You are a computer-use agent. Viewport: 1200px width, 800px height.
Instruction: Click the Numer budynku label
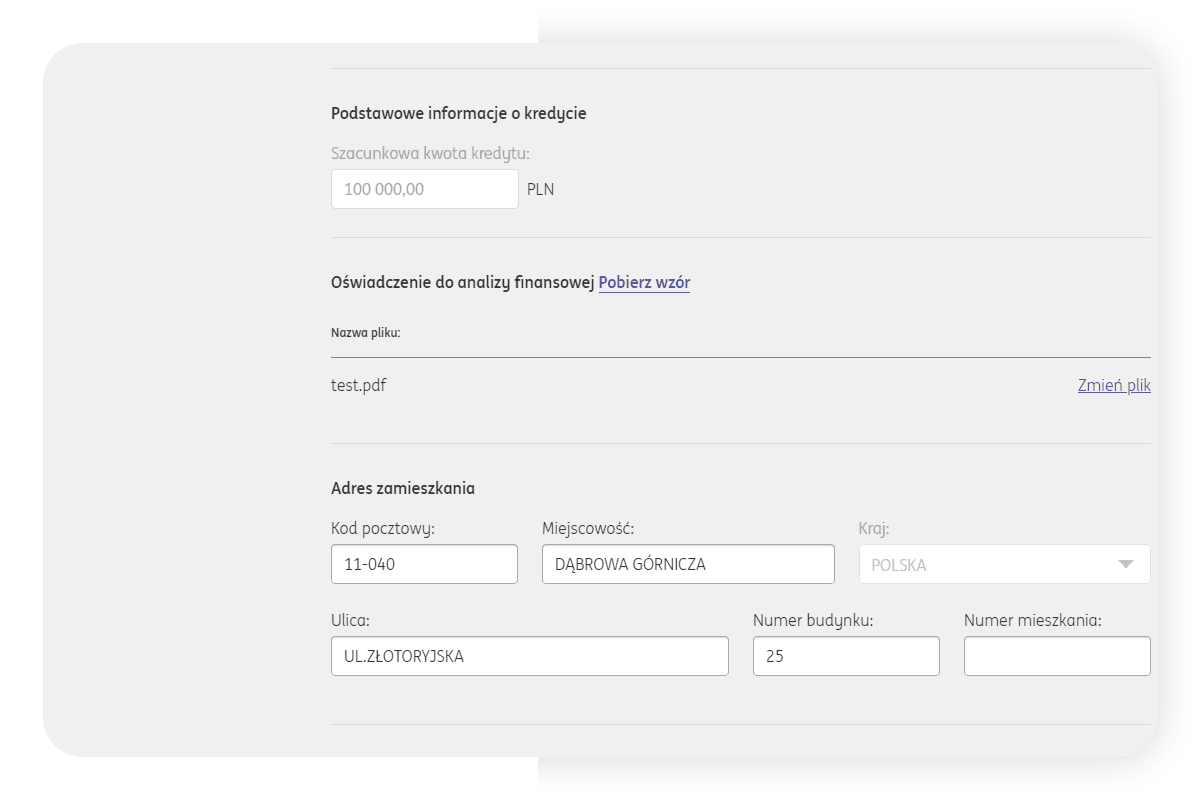point(813,620)
